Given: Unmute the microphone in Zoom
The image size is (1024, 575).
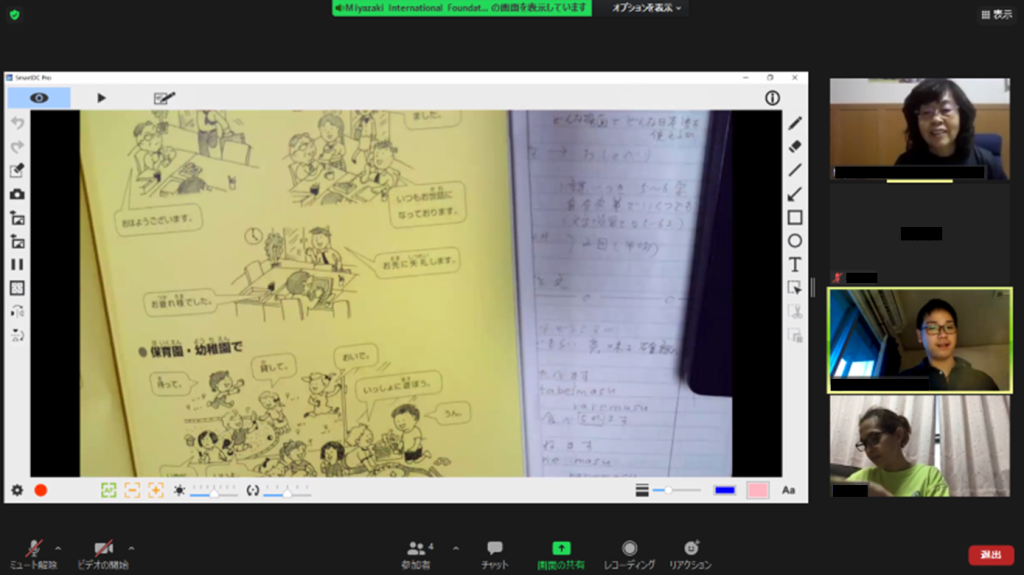Looking at the screenshot, I should point(33,554).
